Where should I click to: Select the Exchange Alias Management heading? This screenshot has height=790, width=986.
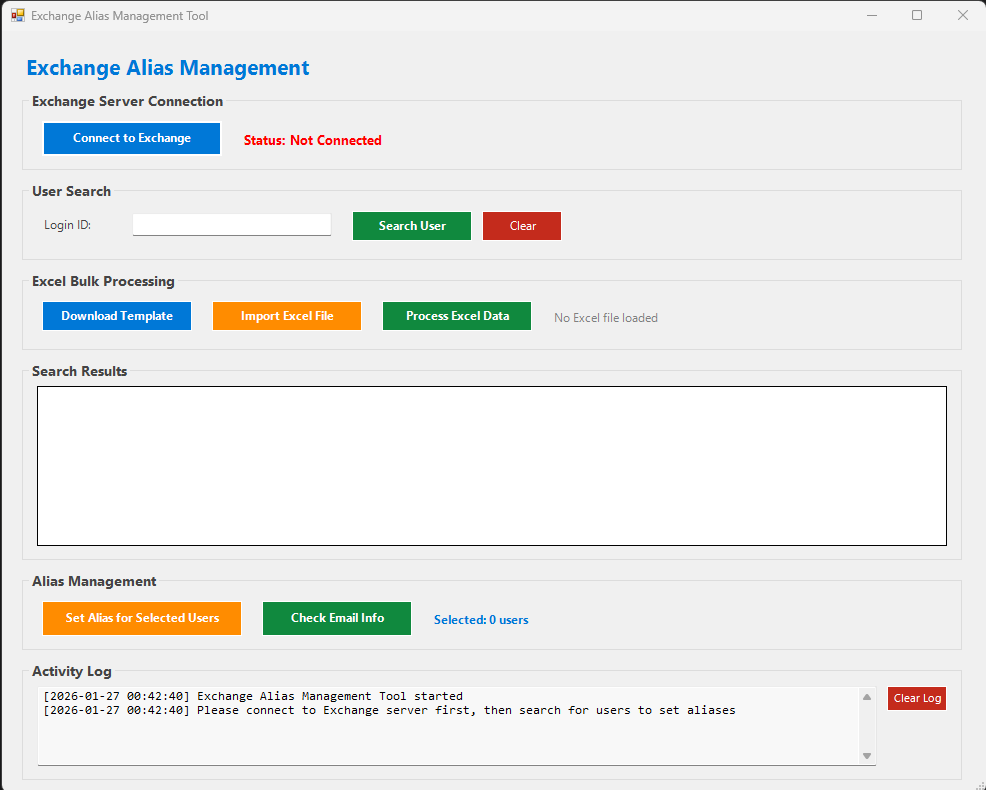(167, 67)
